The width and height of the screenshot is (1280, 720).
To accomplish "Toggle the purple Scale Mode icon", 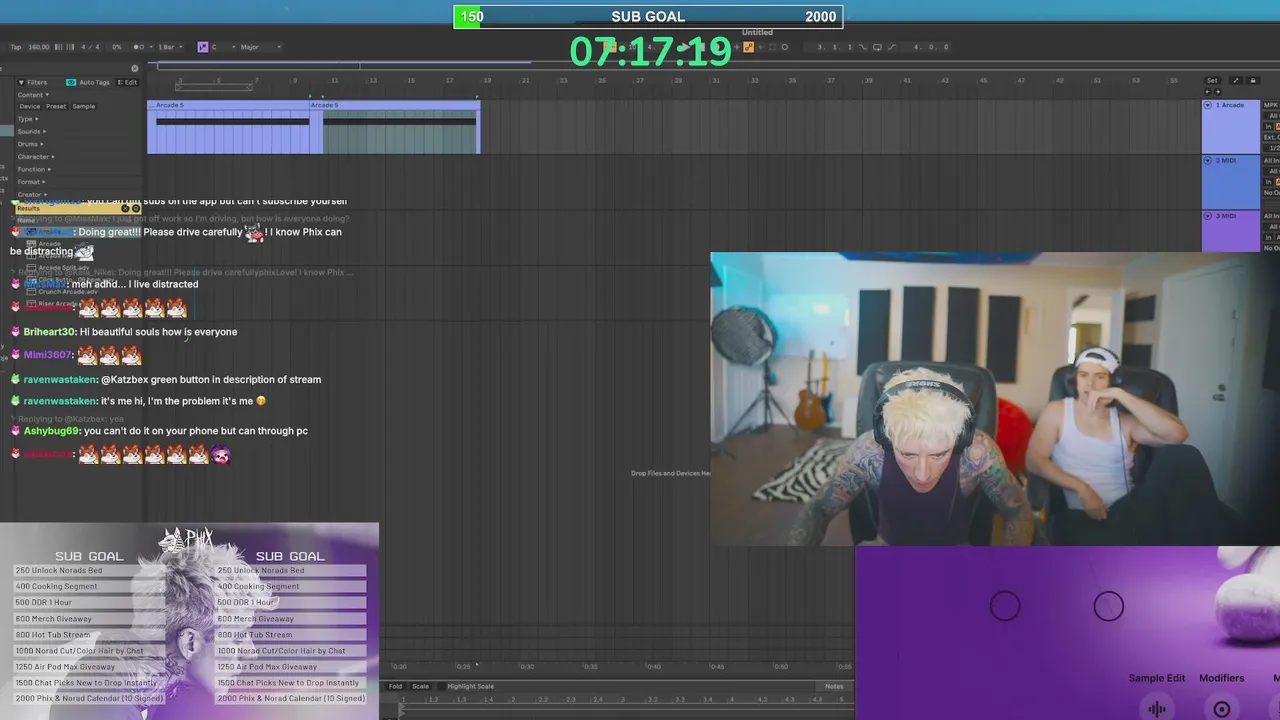I will click(x=203, y=47).
